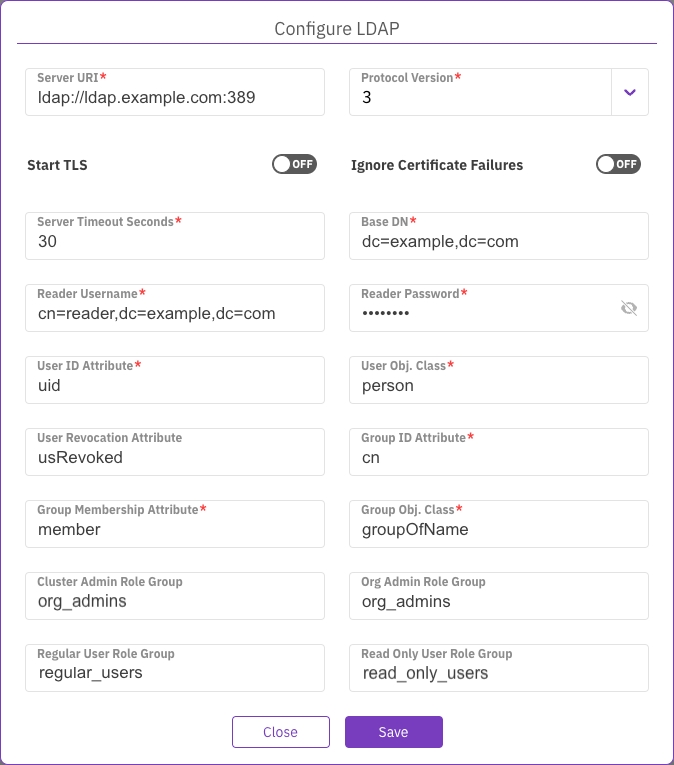Click the Read Only User Role Group field

point(498,674)
